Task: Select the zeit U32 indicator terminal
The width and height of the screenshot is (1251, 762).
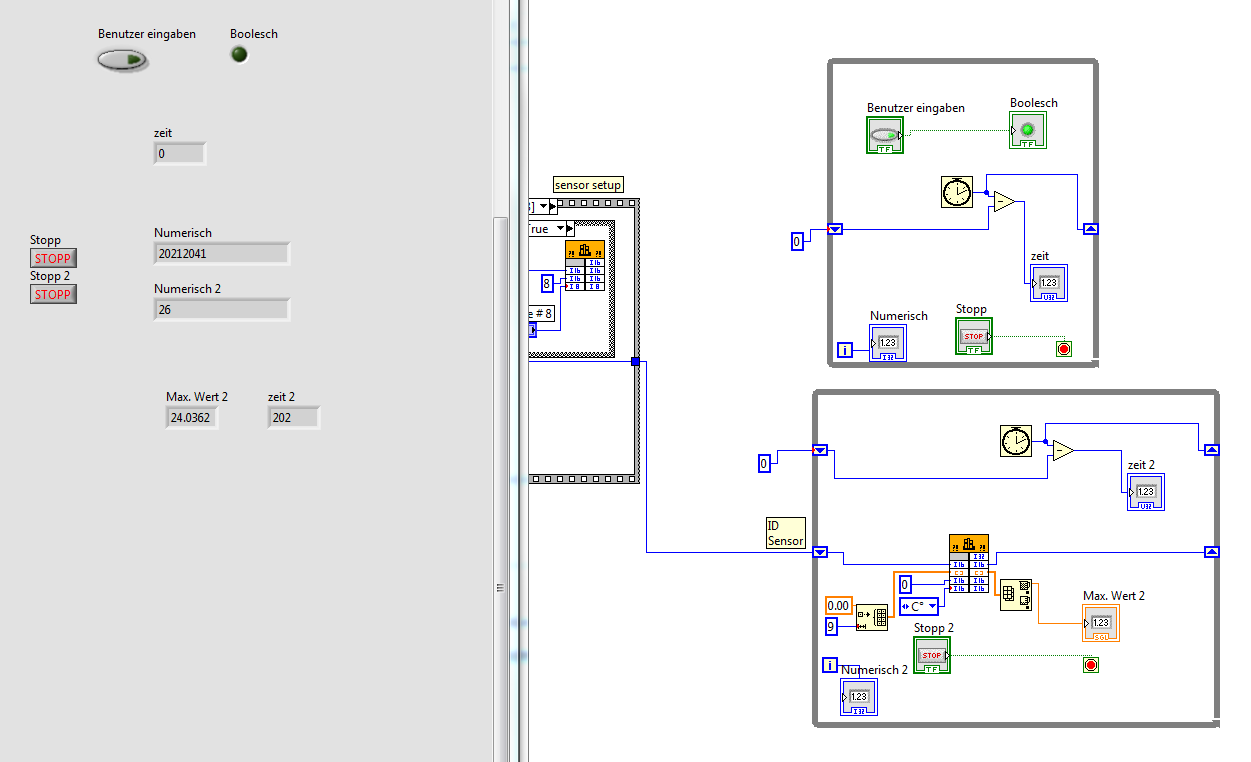Action: coord(1049,283)
